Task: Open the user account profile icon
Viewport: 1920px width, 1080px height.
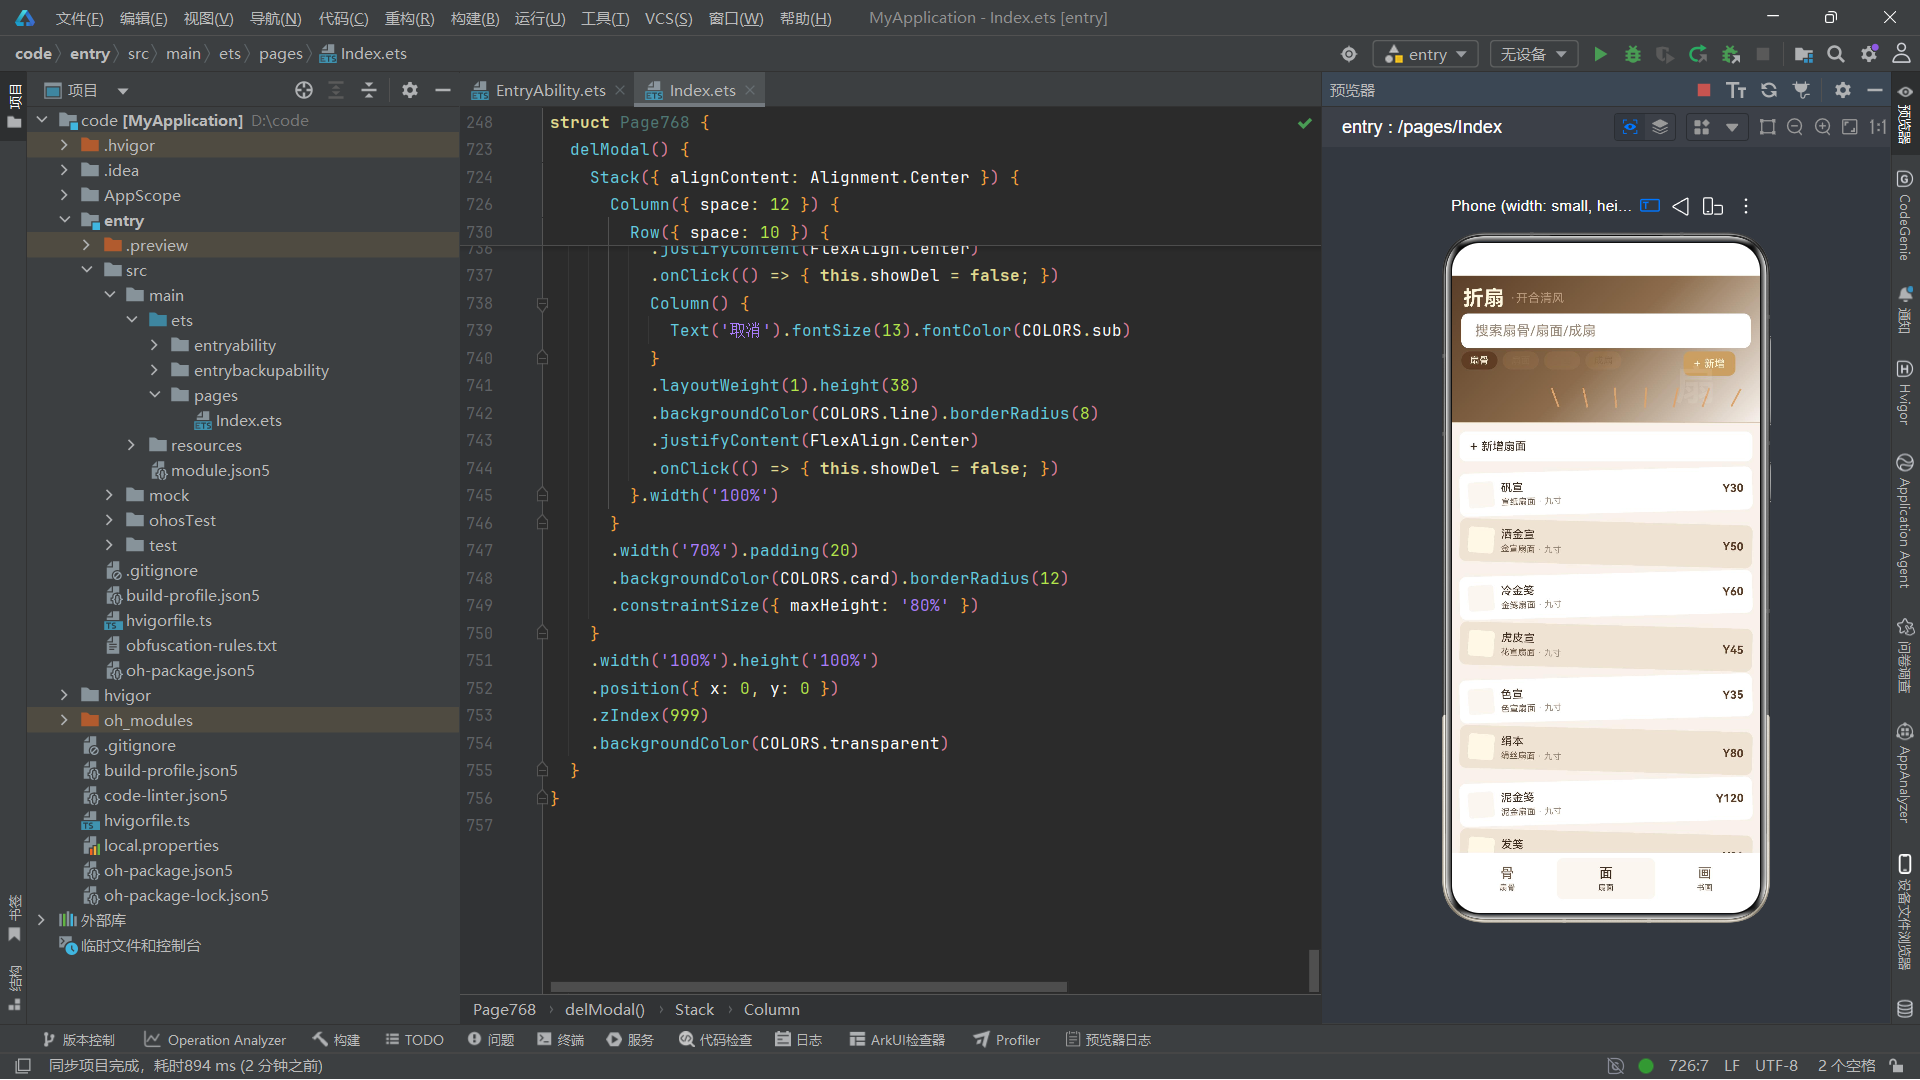Action: tap(1901, 54)
